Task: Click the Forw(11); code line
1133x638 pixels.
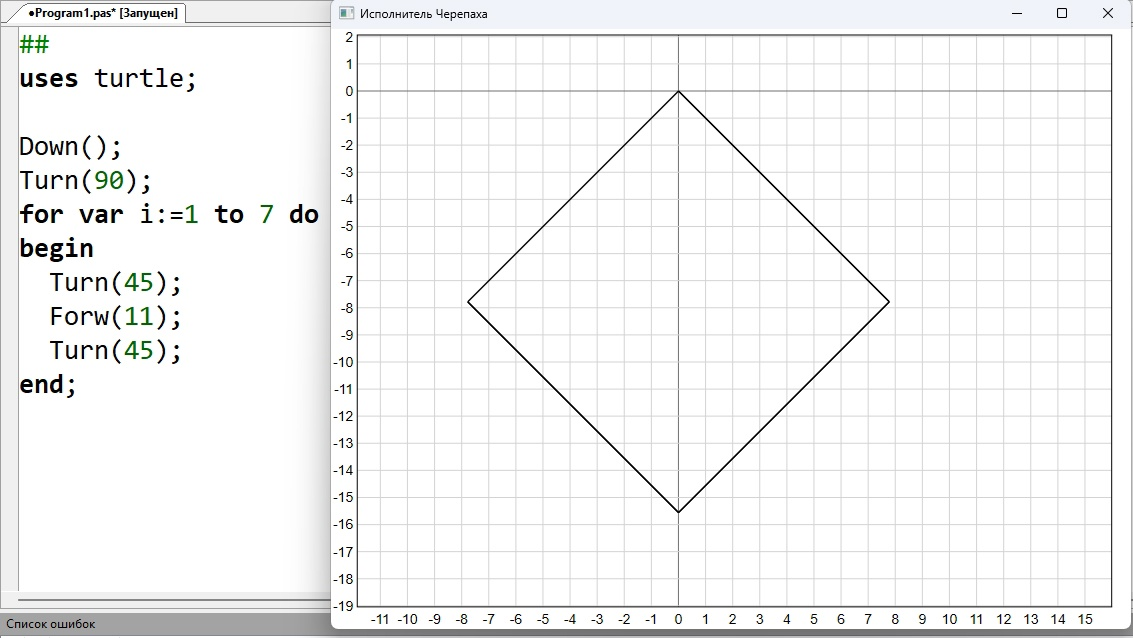Action: tap(115, 316)
